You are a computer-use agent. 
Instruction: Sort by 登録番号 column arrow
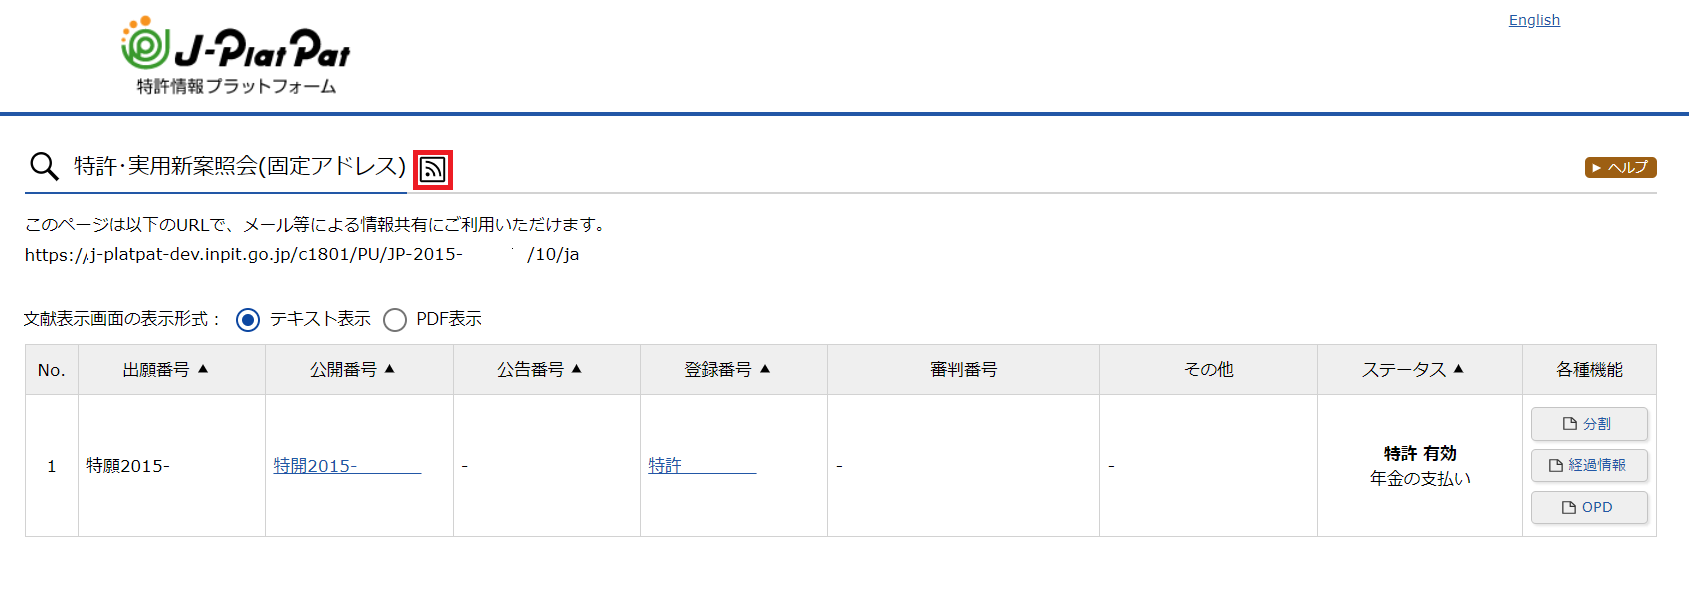click(765, 369)
